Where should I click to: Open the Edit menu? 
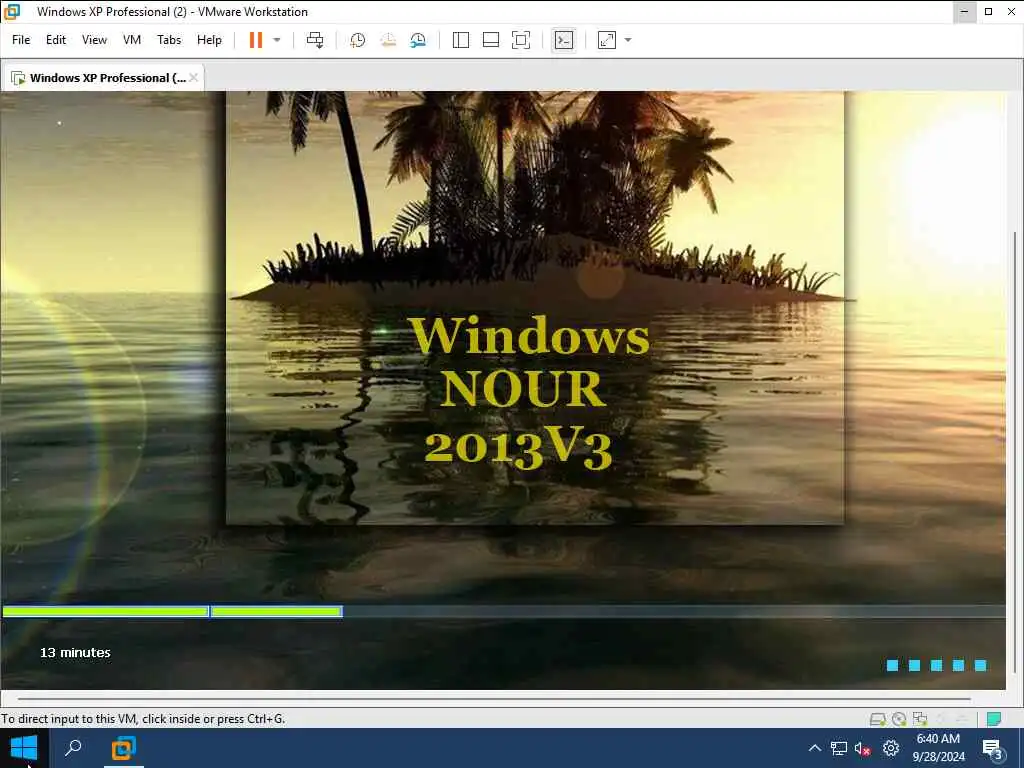coord(56,40)
